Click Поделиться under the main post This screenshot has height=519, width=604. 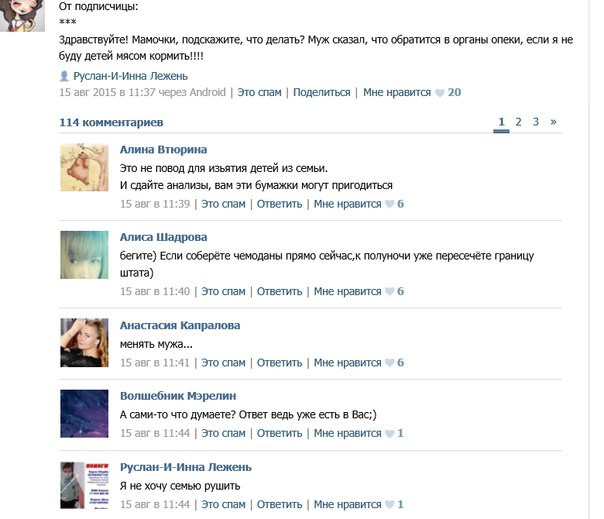click(x=322, y=92)
